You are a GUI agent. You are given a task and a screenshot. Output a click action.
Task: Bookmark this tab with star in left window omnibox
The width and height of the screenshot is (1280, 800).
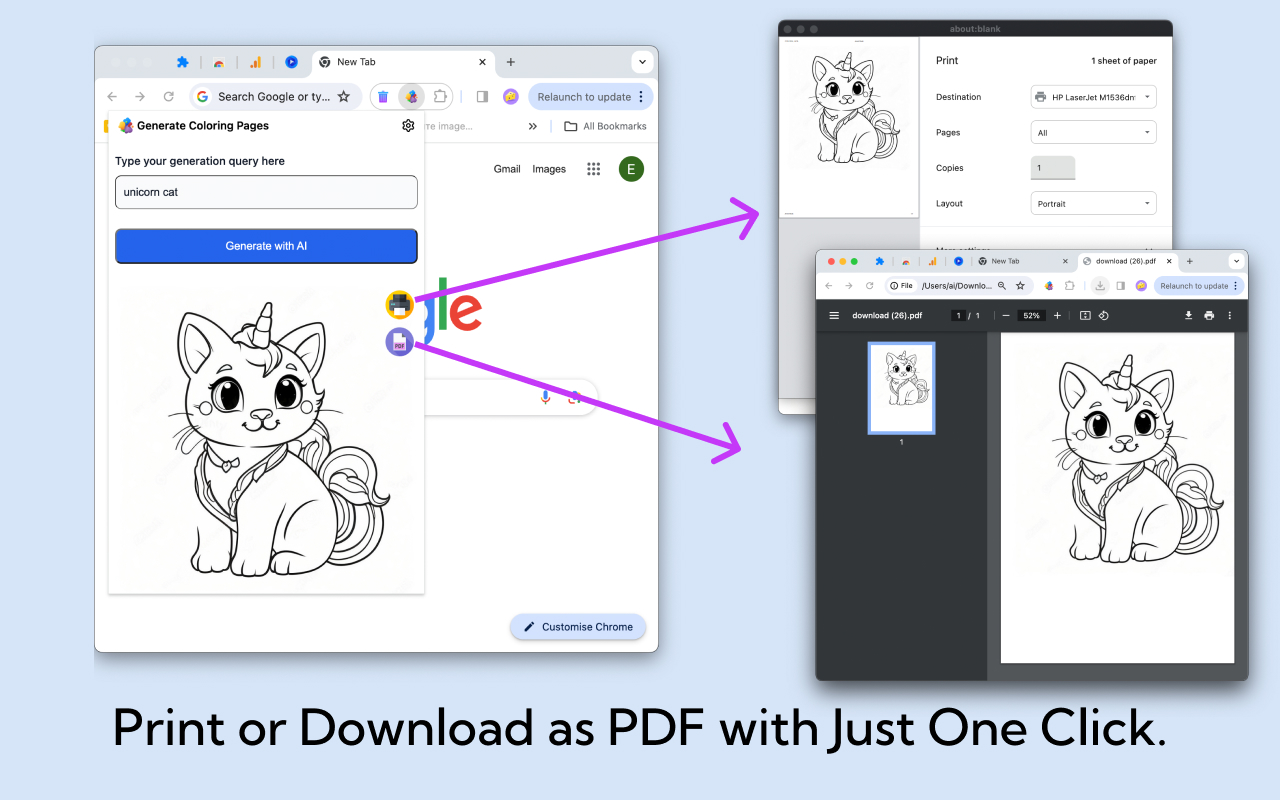pyautogui.click(x=344, y=97)
